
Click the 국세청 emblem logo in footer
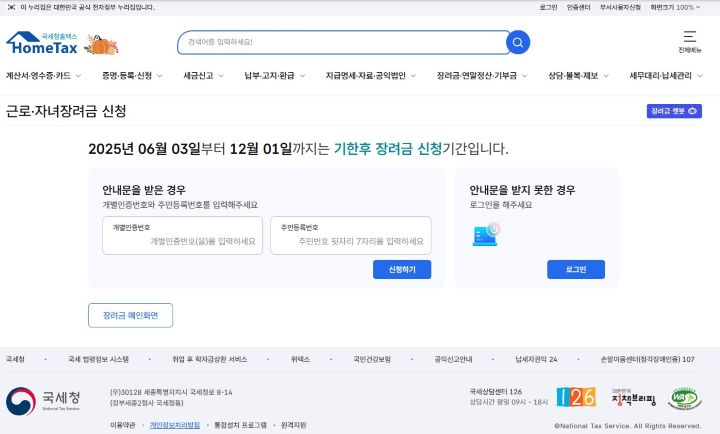point(21,401)
